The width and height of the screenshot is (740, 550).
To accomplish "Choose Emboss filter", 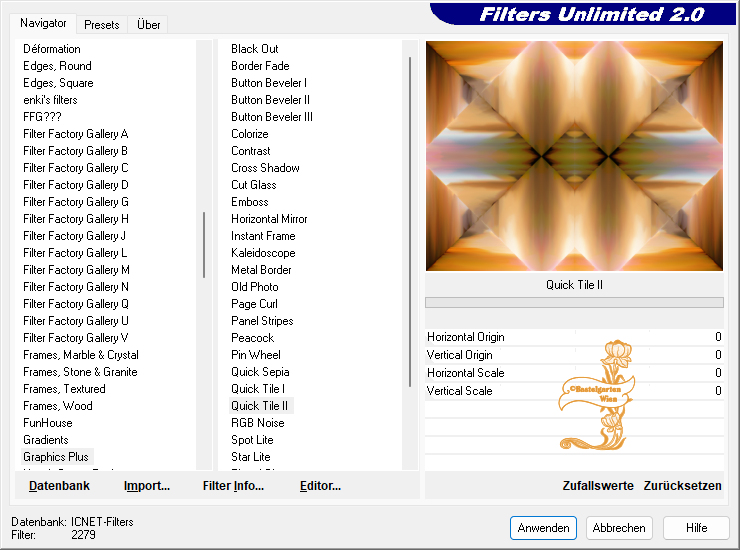I will click(250, 202).
